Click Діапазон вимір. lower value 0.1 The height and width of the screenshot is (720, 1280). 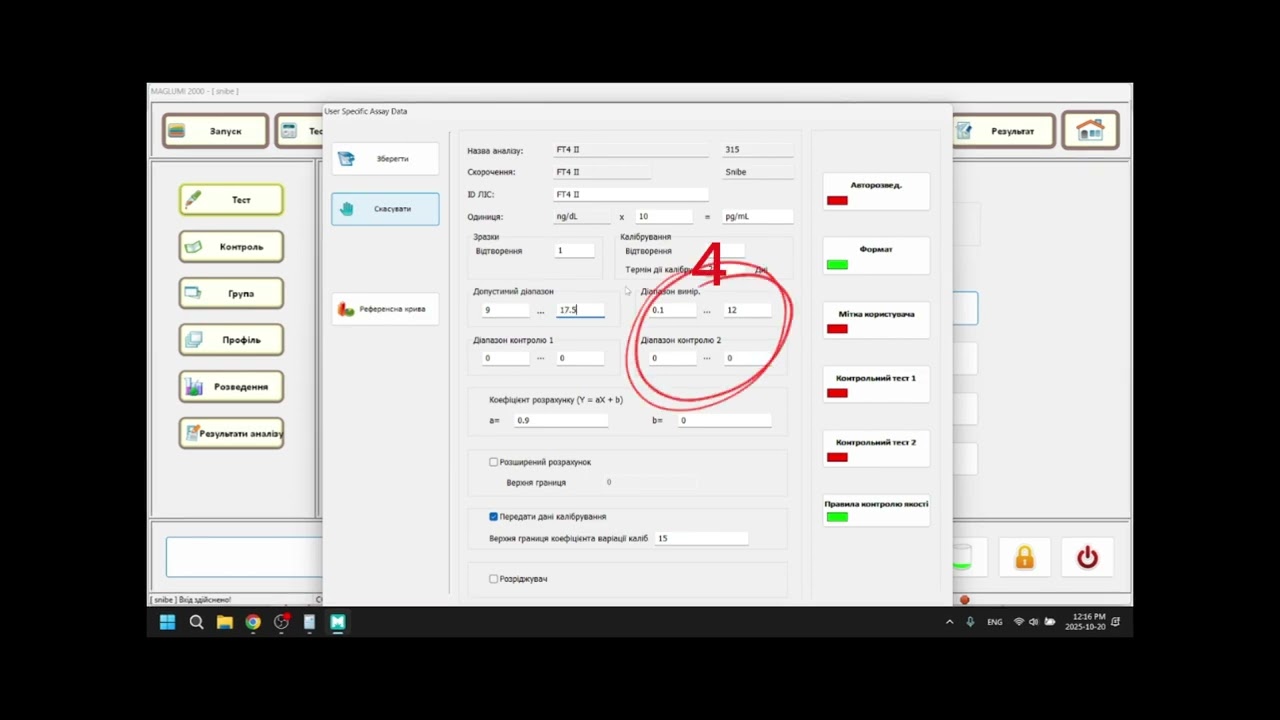[673, 310]
